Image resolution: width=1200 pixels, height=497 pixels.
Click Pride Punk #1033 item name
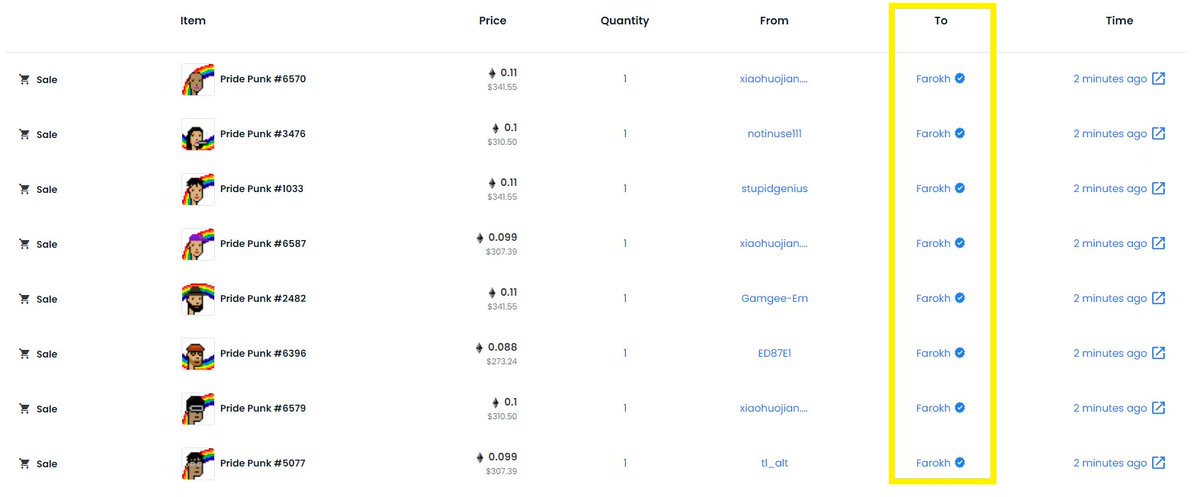click(x=262, y=189)
